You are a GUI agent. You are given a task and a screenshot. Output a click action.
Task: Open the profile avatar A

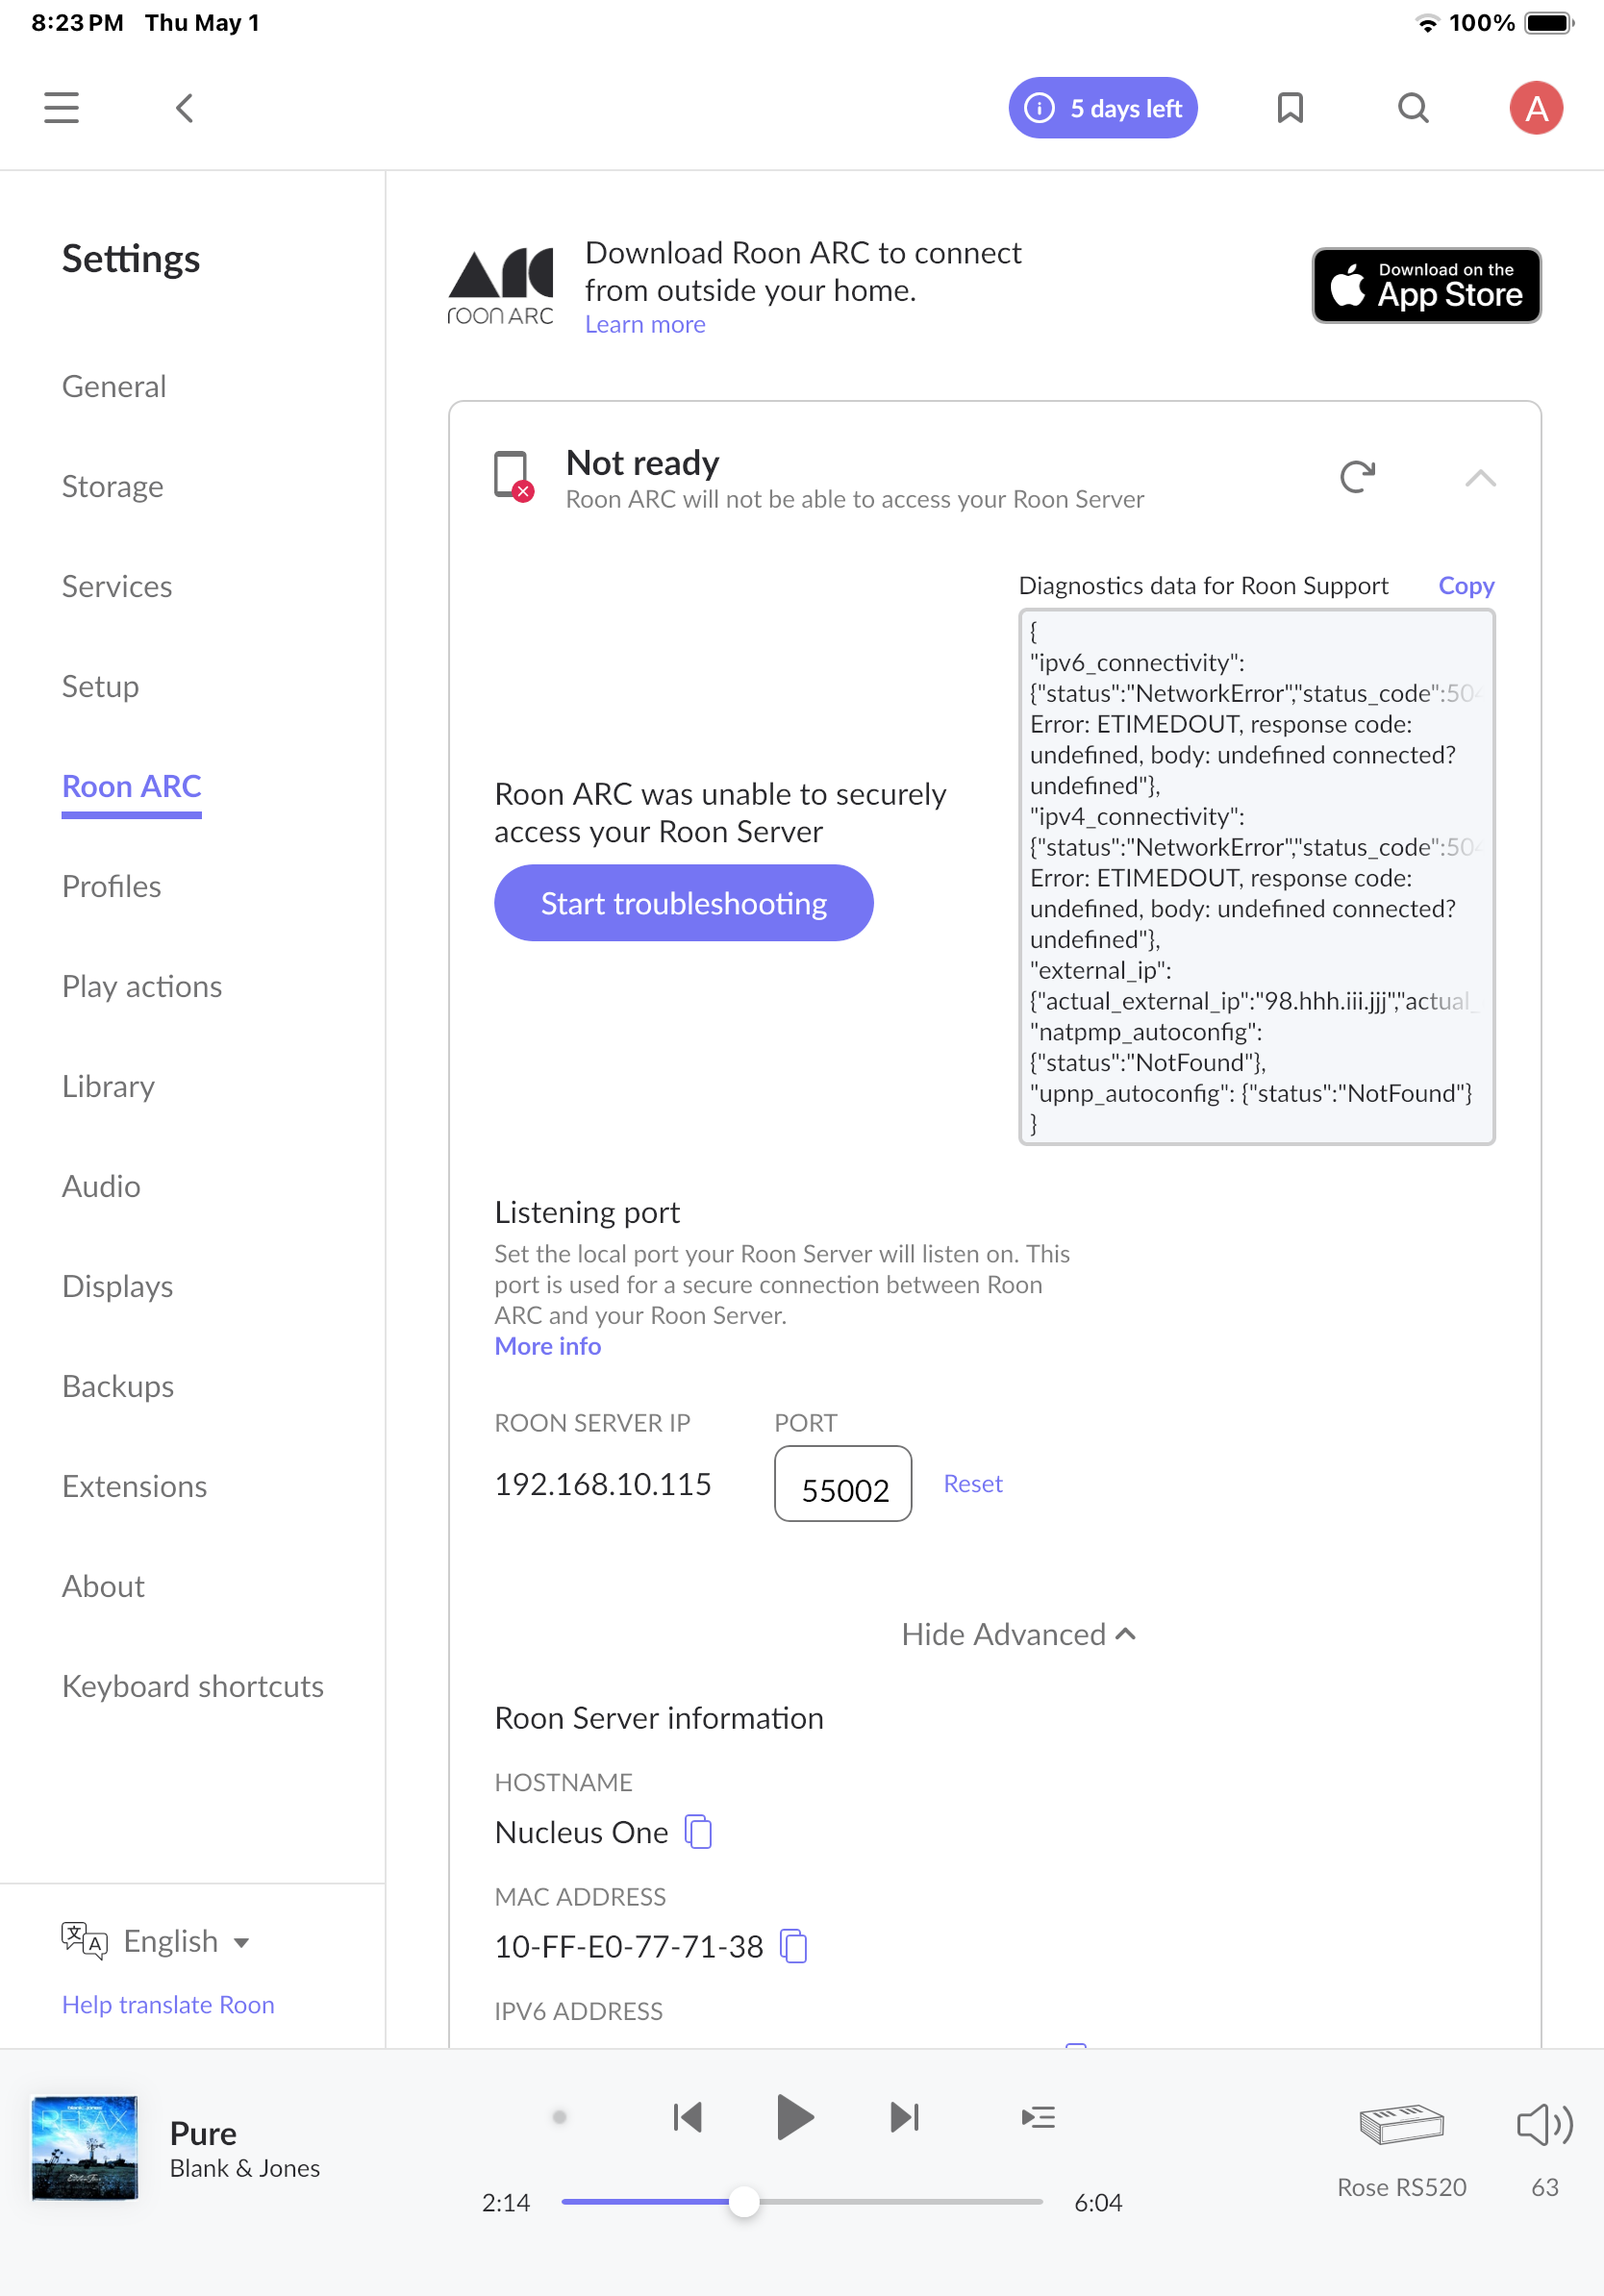(1535, 107)
